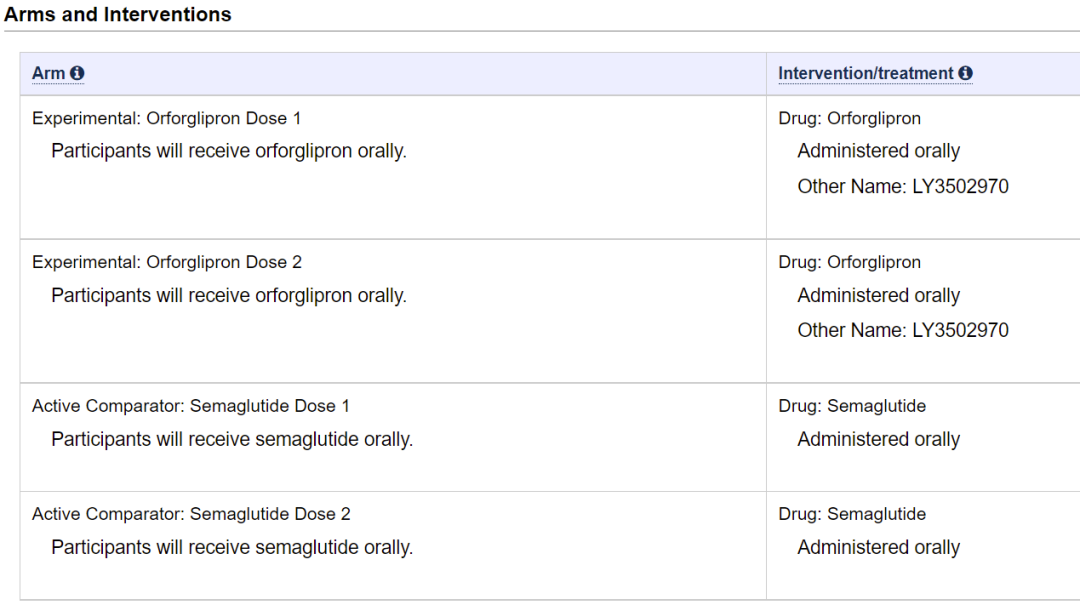This screenshot has height=605, width=1080.
Task: Click Other Name: LY3502970 in first row
Action: pyautogui.click(x=903, y=187)
